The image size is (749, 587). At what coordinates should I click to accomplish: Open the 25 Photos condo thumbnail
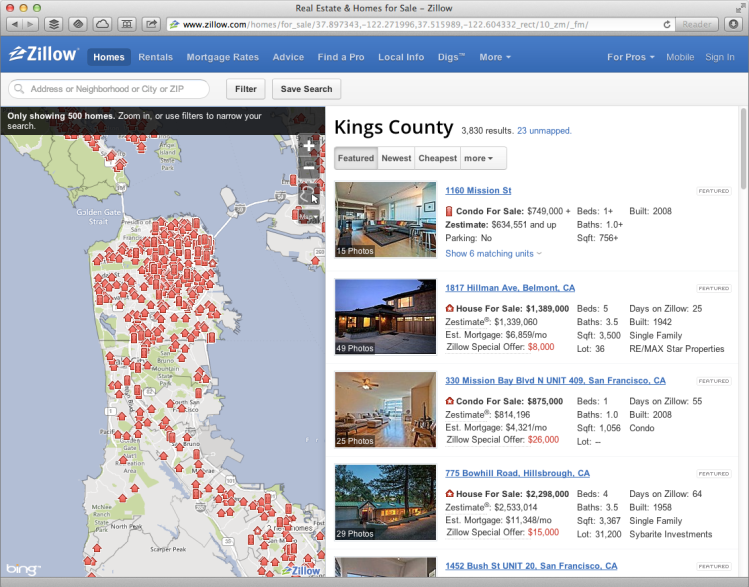[385, 409]
